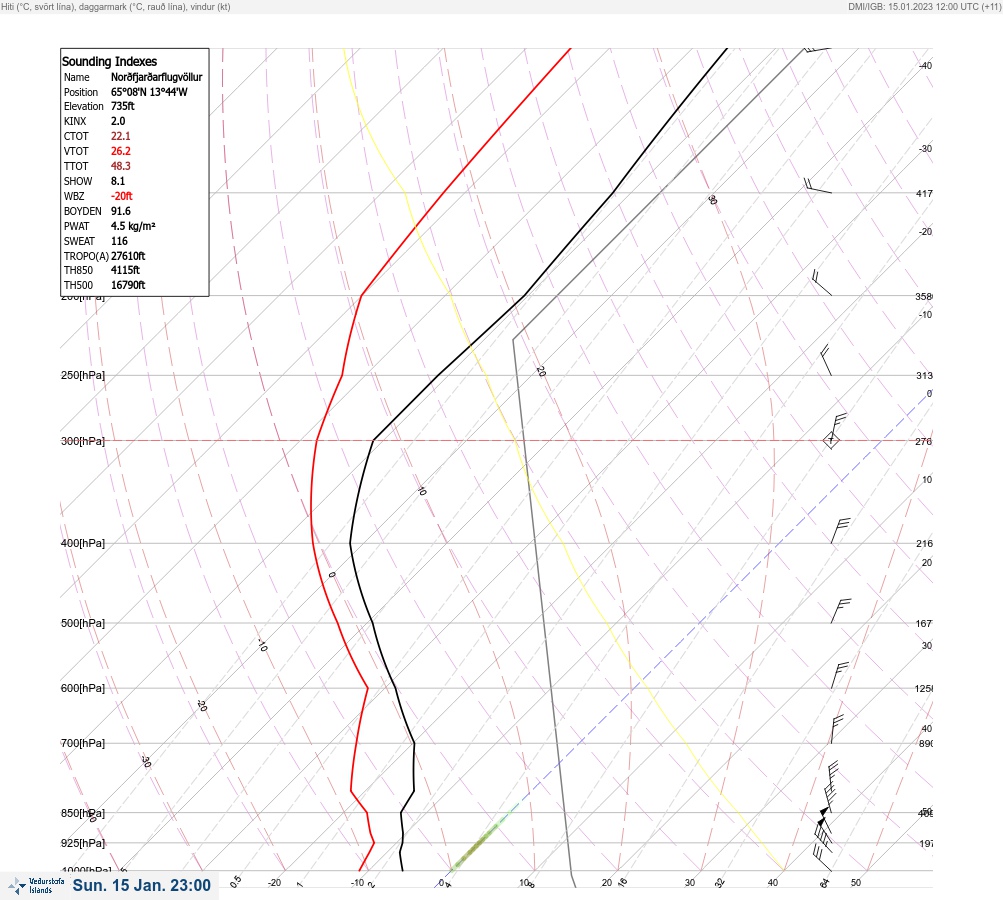Image resolution: width=1003 pixels, height=900 pixels.
Task: Click the 167 height label on the right edge
Action: [x=924, y=623]
